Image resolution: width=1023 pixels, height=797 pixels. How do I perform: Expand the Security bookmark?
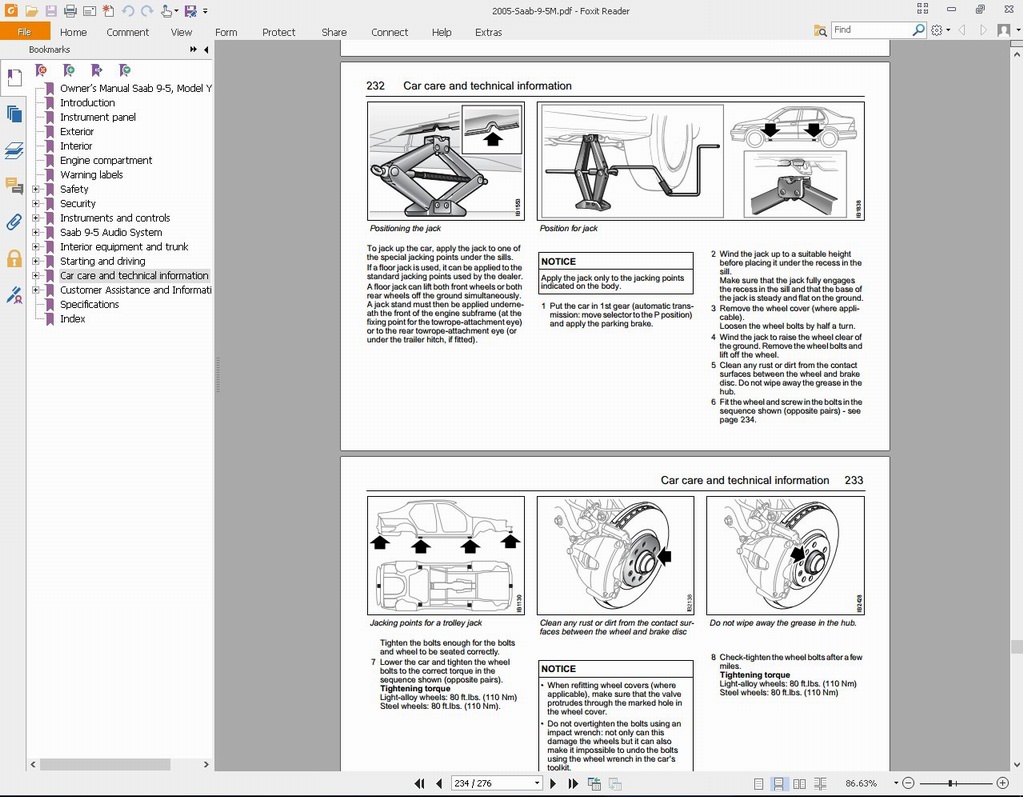36,203
